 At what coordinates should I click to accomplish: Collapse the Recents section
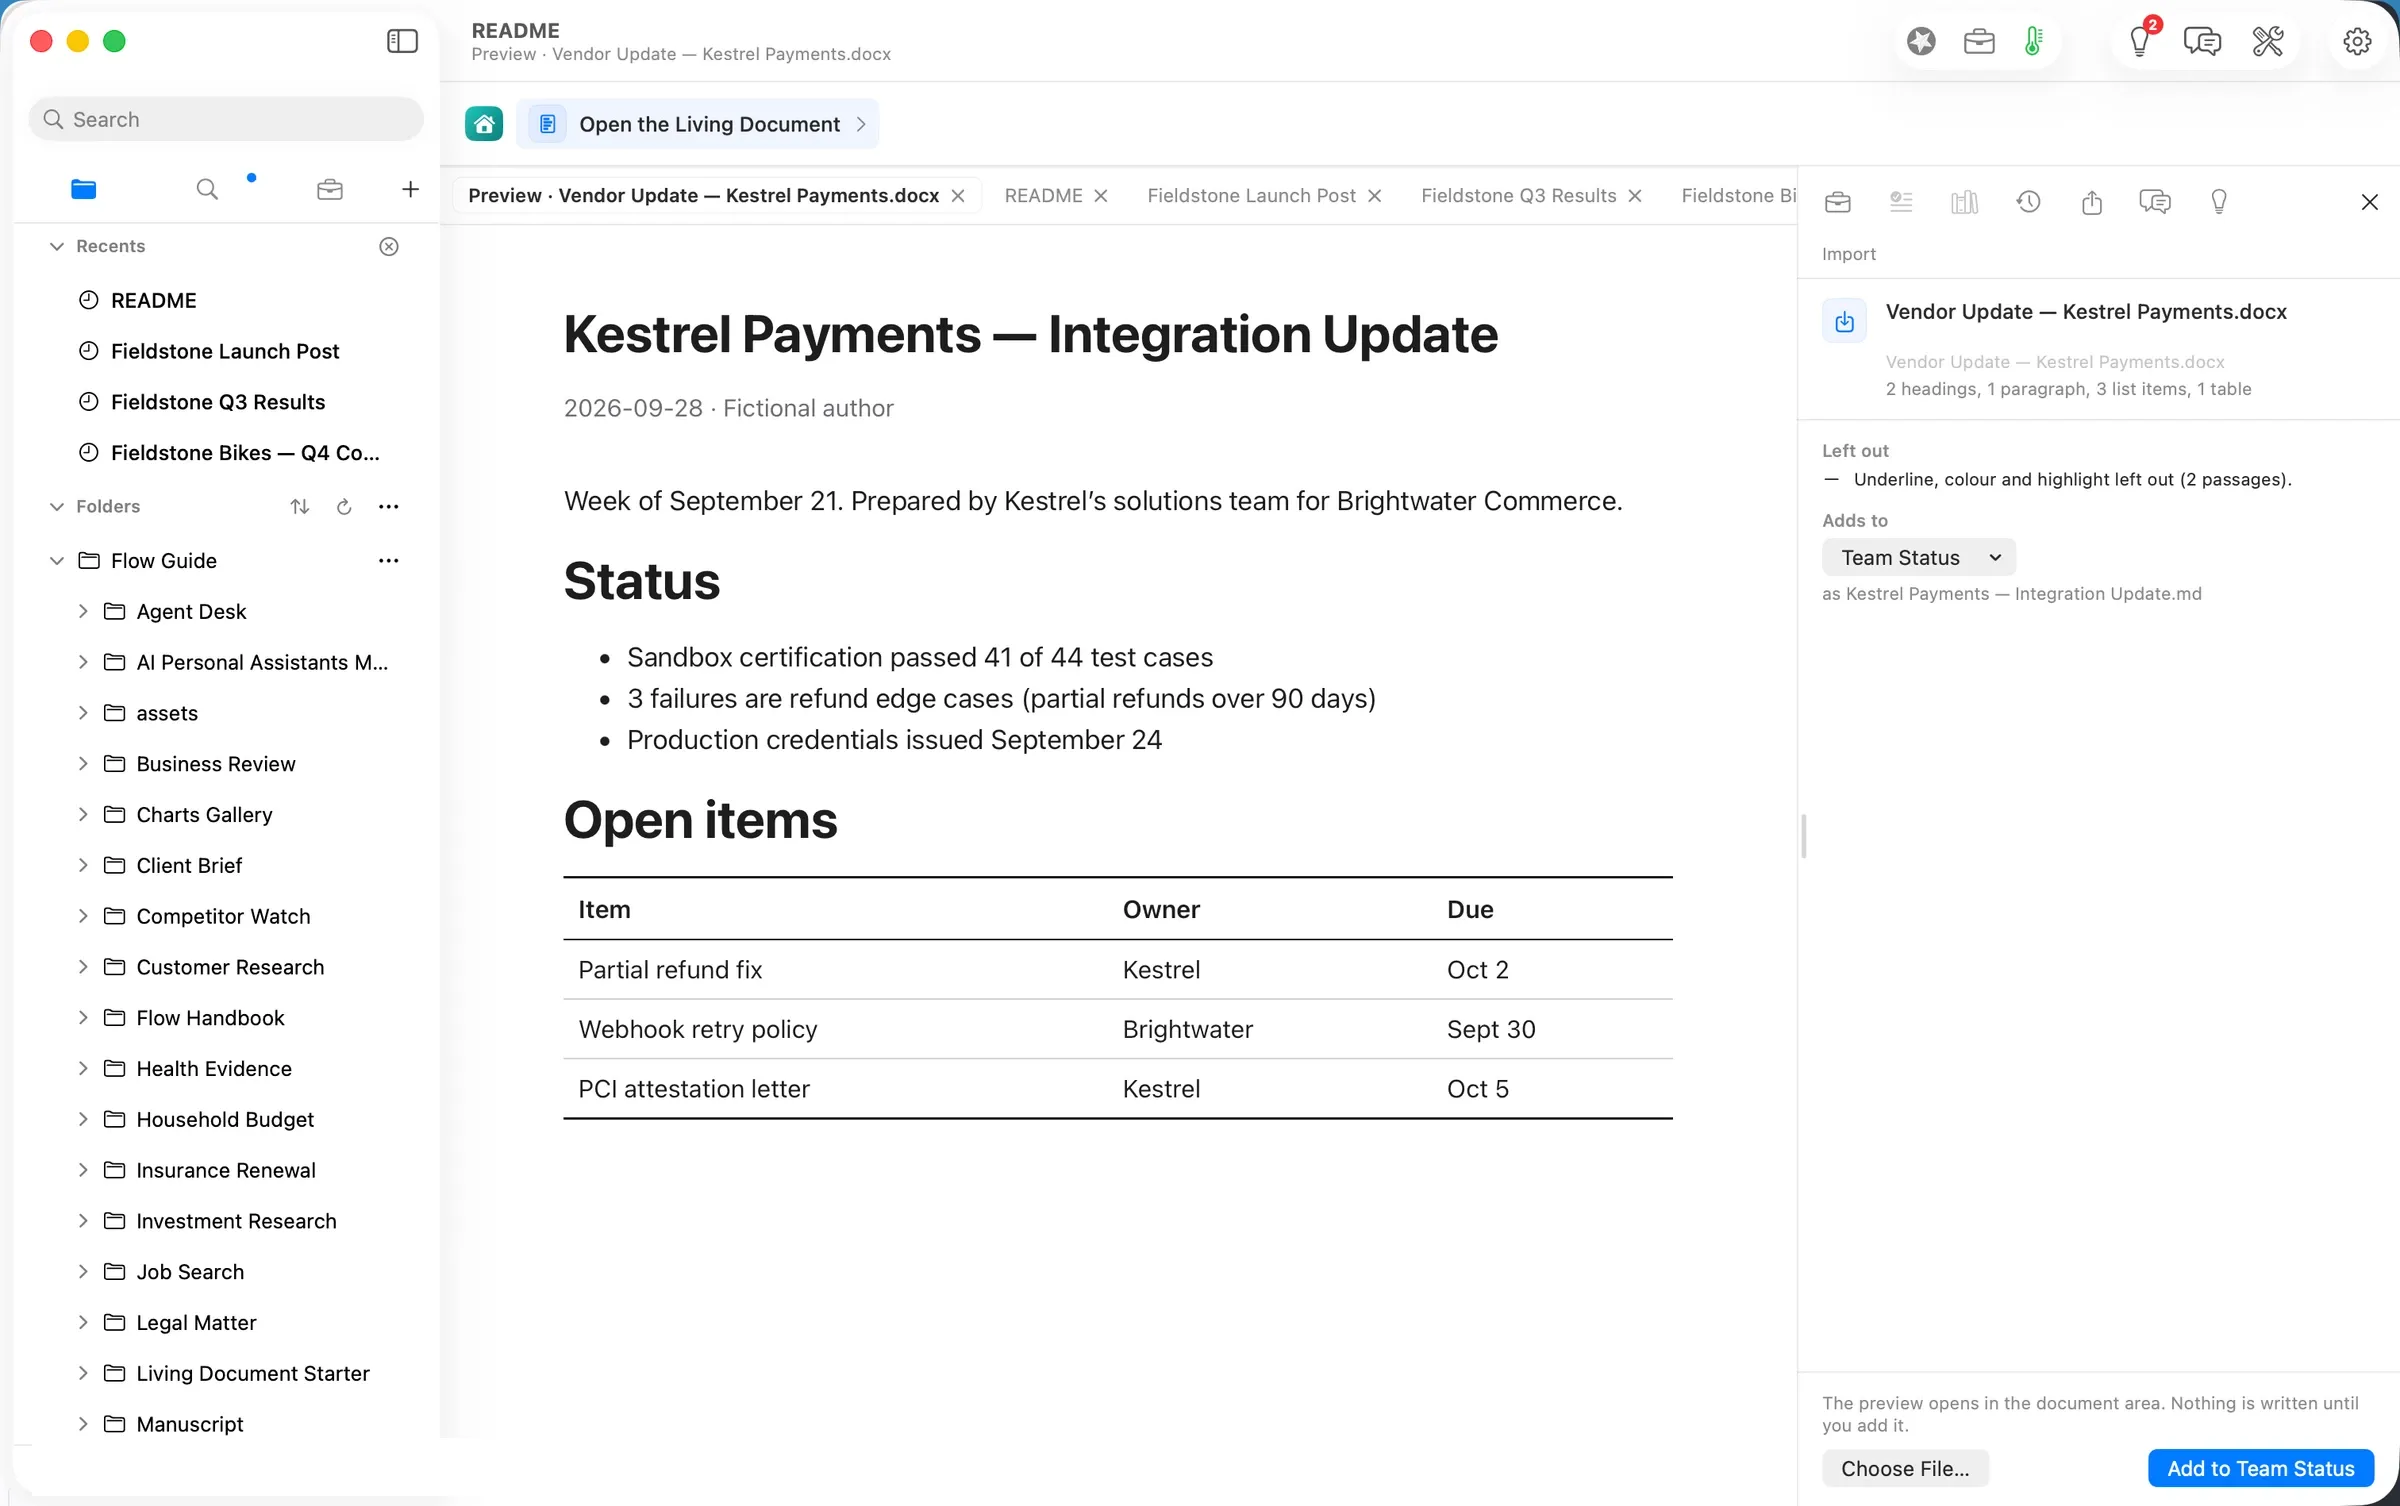click(57, 246)
